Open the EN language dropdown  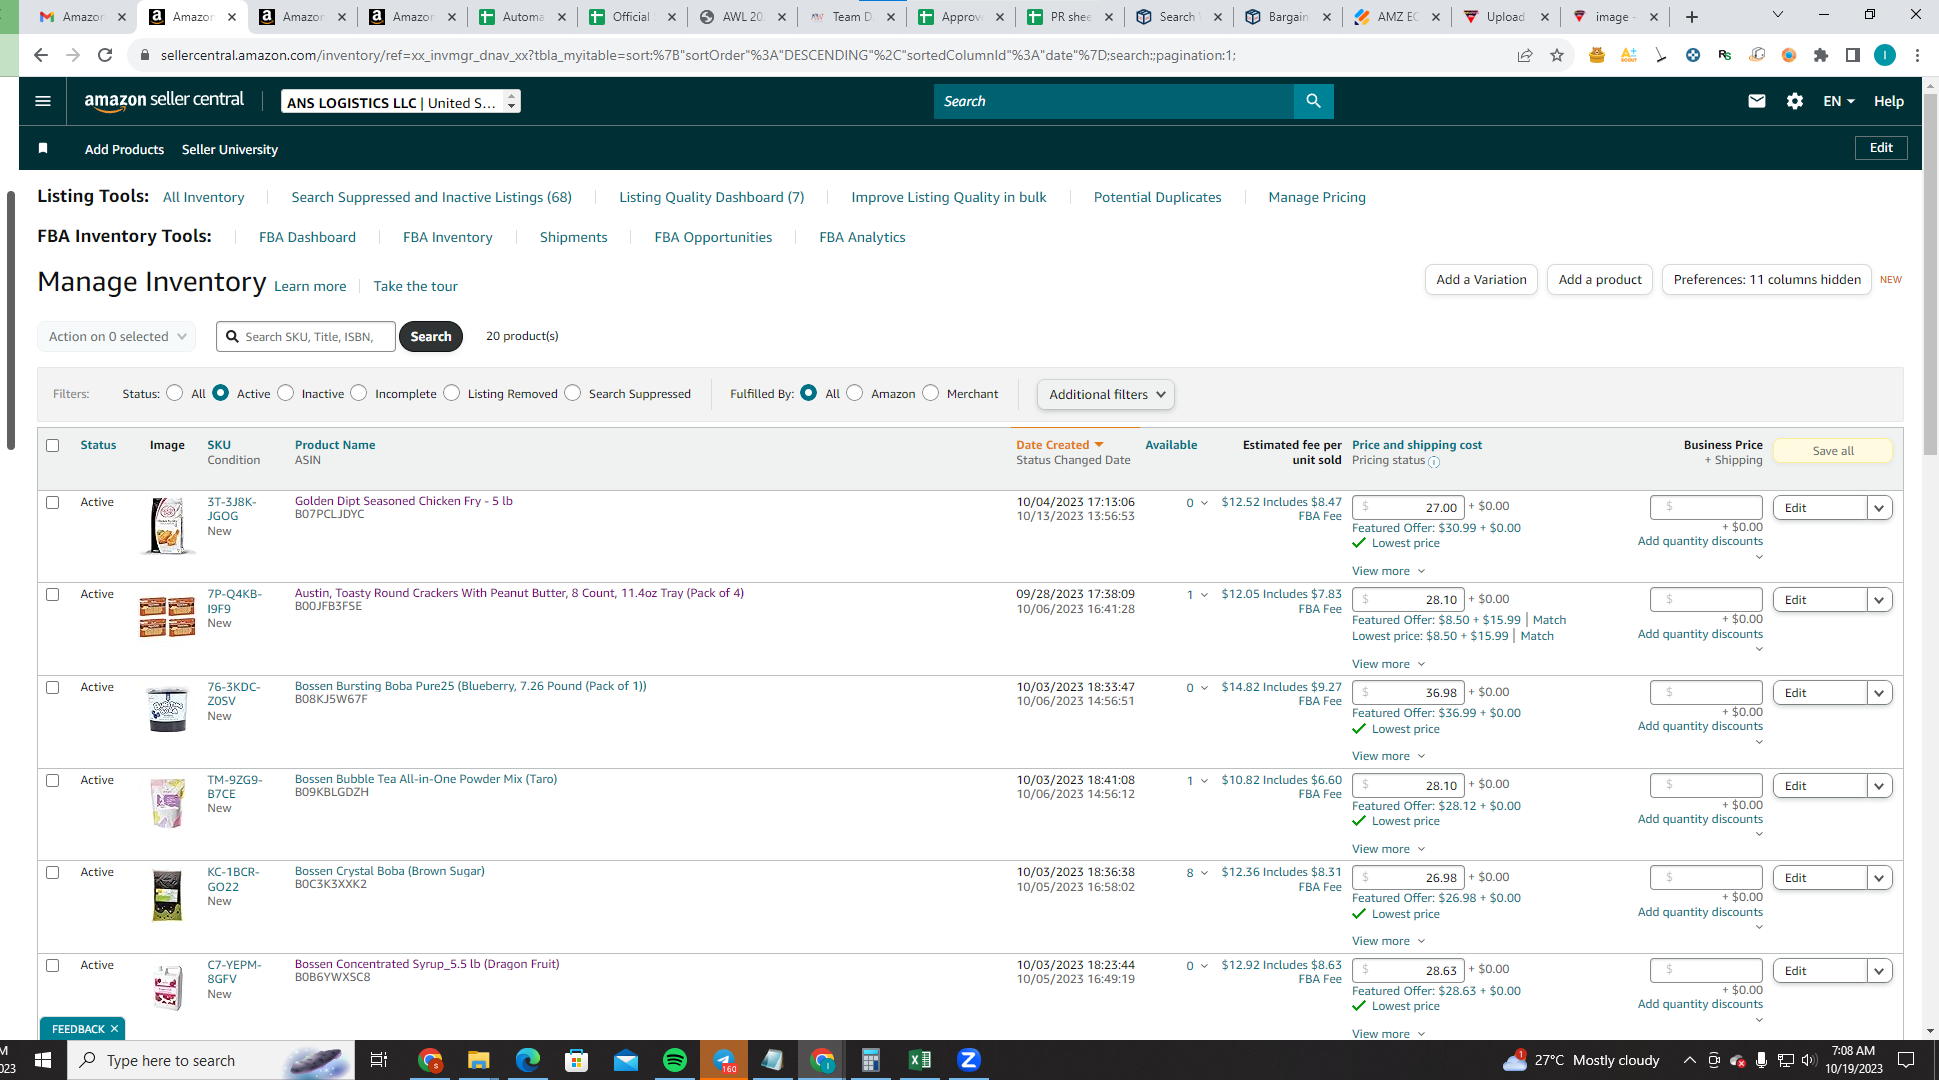point(1839,101)
